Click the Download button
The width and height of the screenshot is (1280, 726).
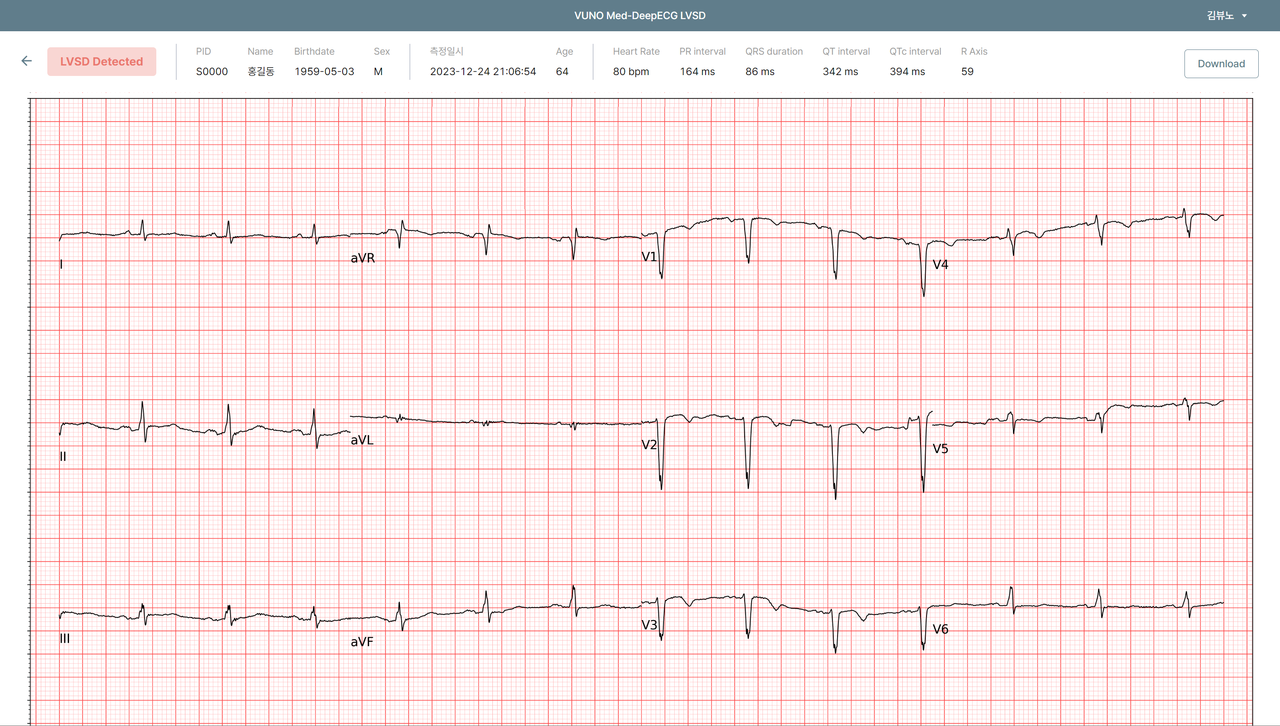click(x=1221, y=63)
